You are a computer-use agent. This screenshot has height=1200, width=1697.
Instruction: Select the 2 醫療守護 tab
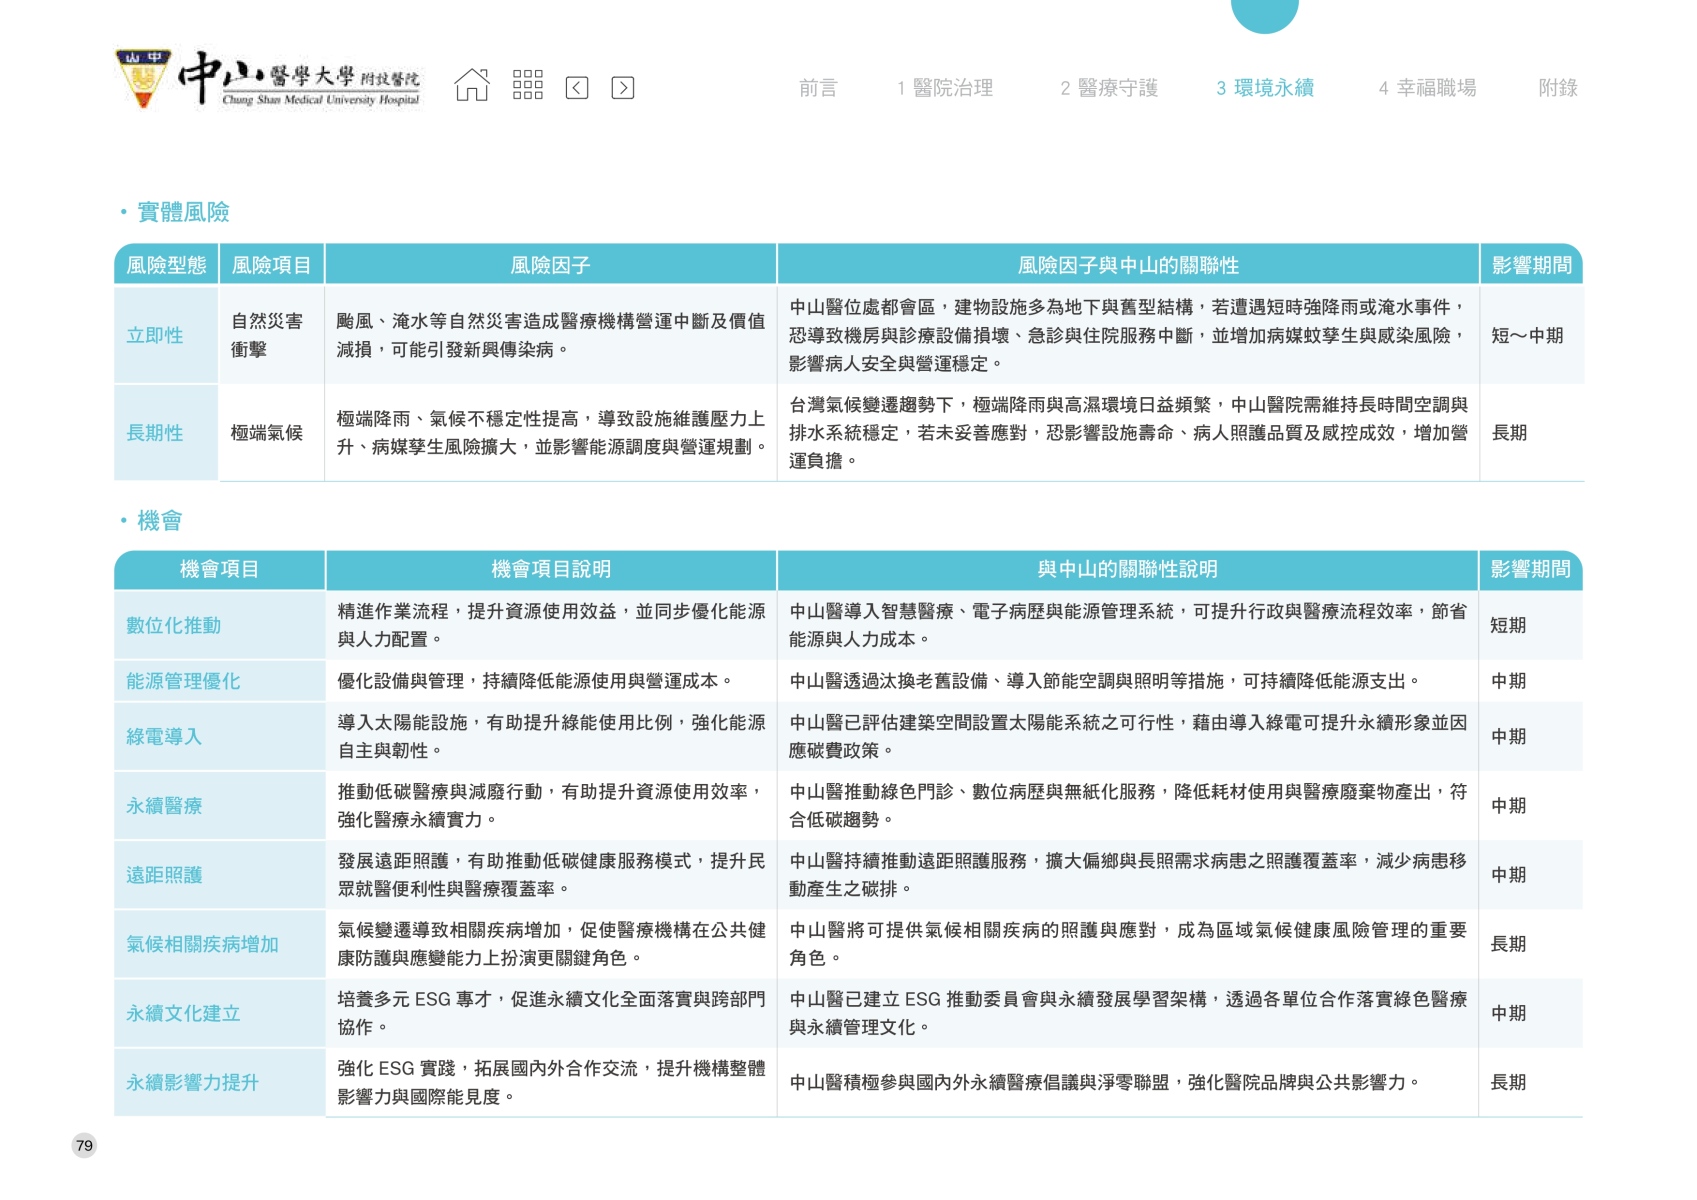coord(1108,88)
